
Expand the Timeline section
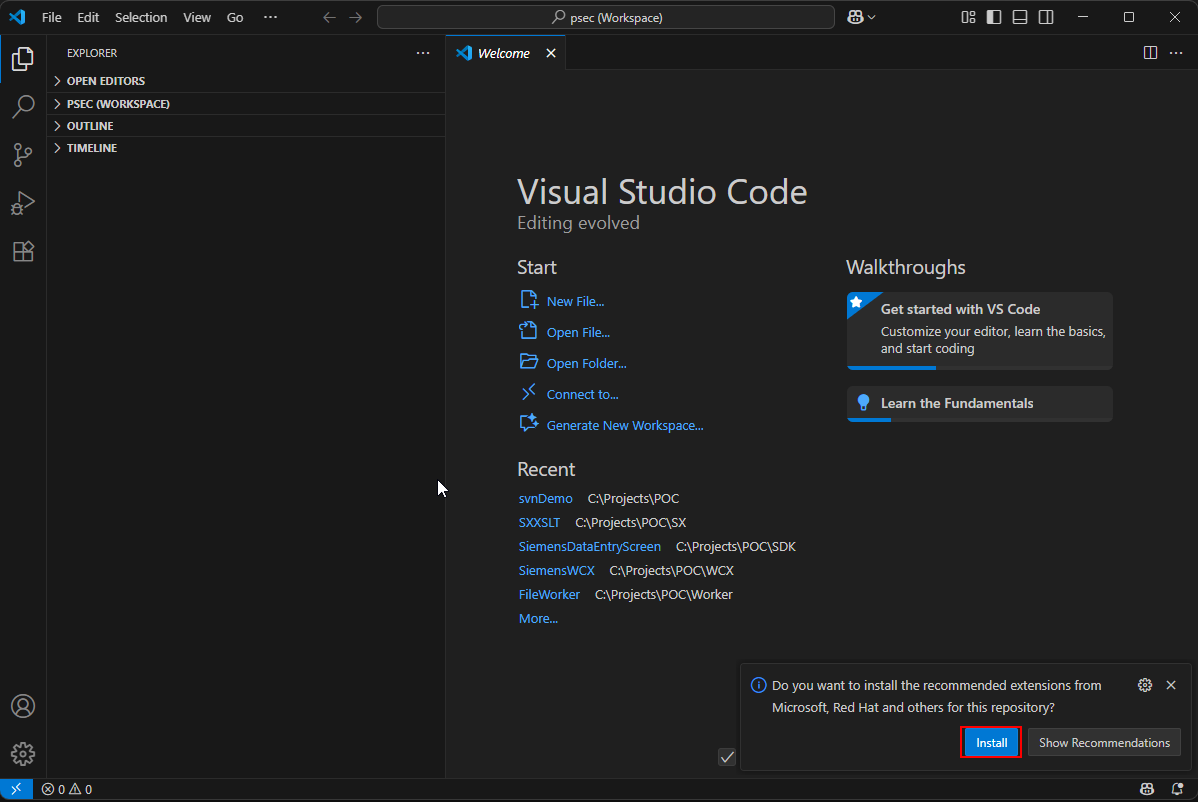point(91,148)
